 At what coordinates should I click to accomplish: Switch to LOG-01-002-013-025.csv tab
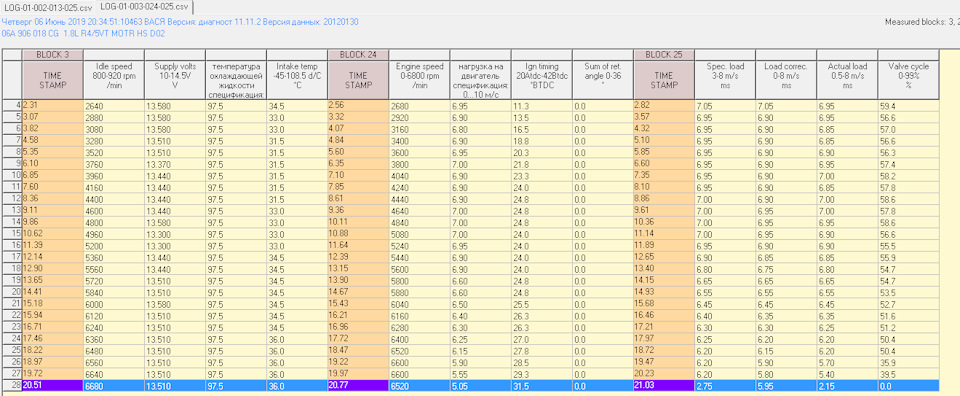point(48,7)
